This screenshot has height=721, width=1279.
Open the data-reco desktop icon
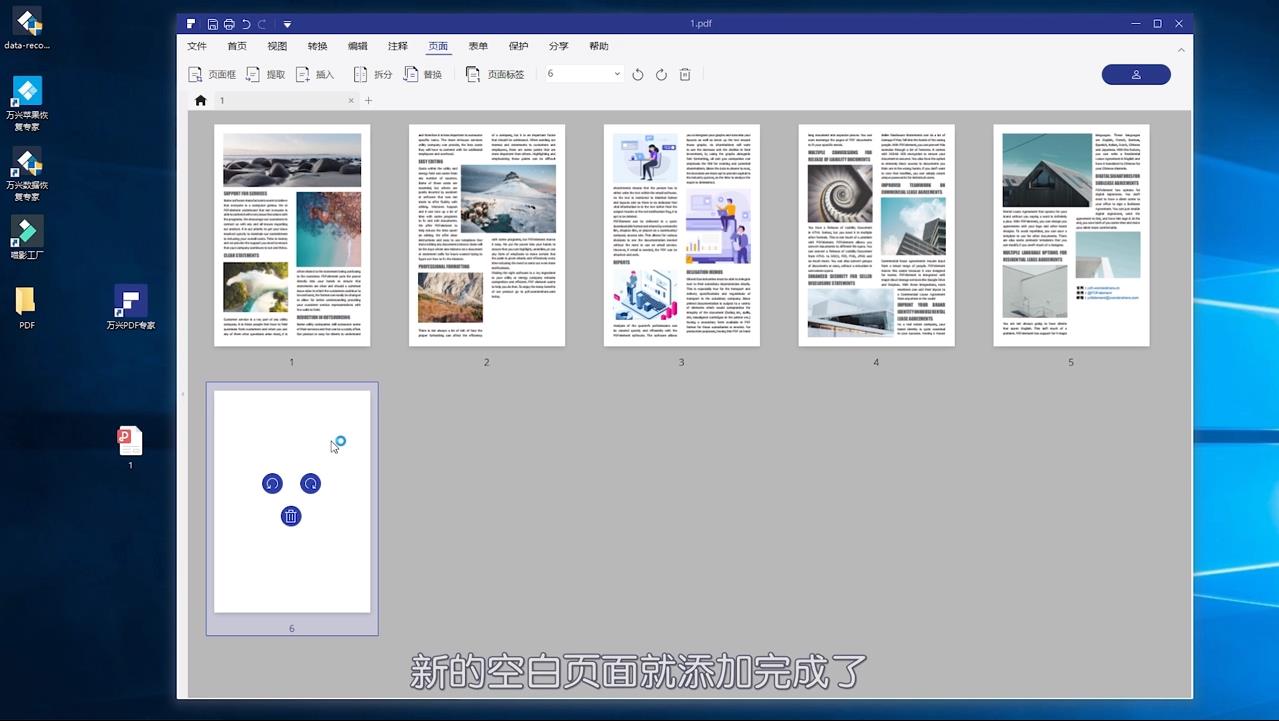coord(27,30)
